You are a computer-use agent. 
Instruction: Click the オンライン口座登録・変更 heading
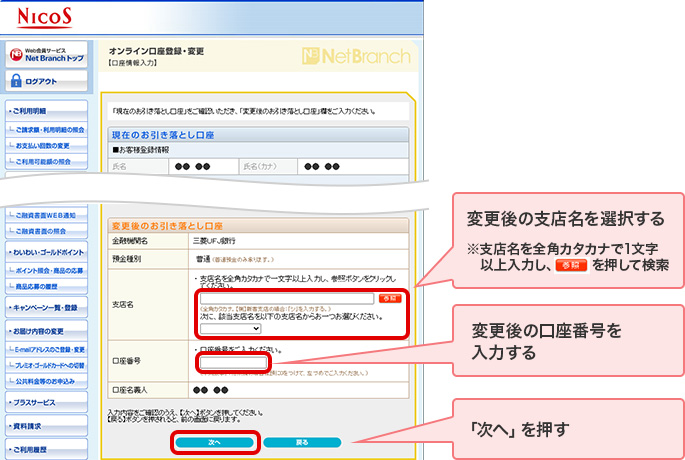pyautogui.click(x=156, y=52)
